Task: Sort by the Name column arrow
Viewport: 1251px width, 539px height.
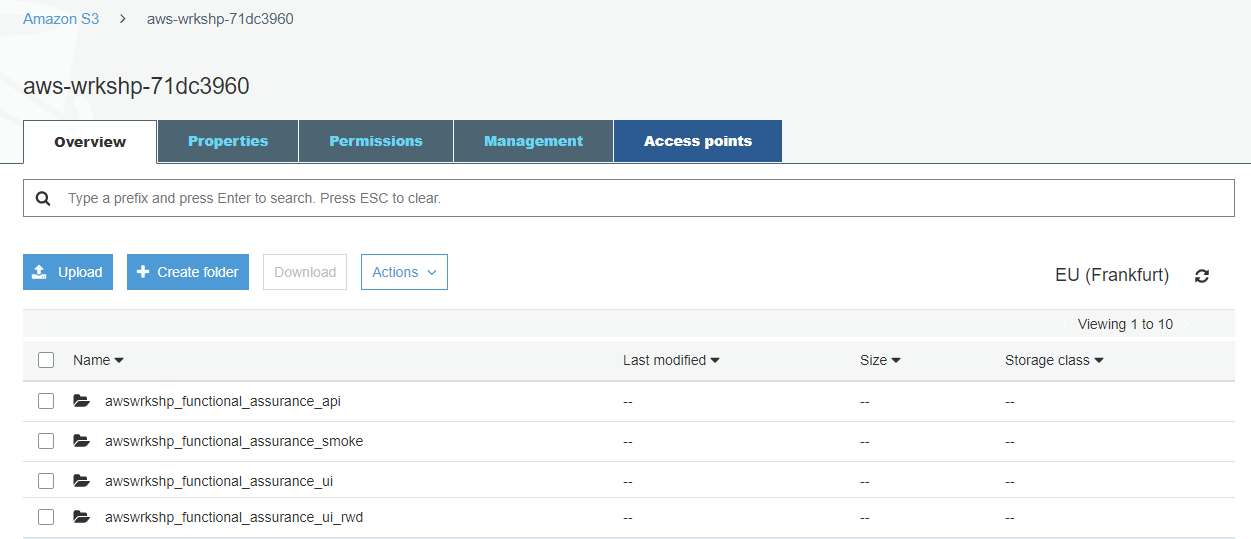Action: [x=119, y=360]
